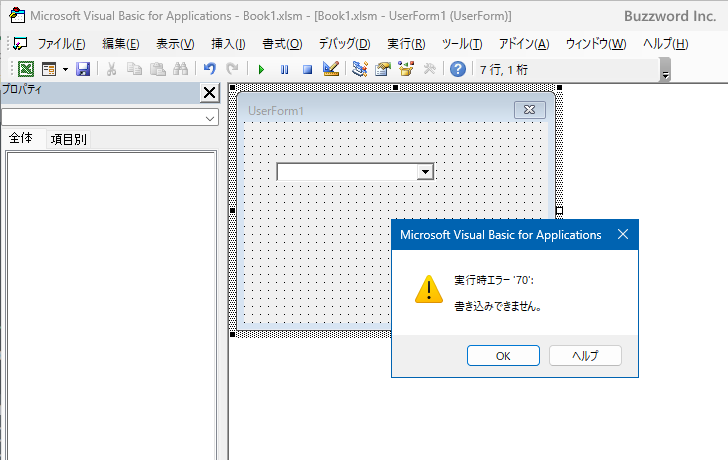The width and height of the screenshot is (728, 460).
Task: Click the 7 行, 1 桁 position indicator
Action: point(504,70)
